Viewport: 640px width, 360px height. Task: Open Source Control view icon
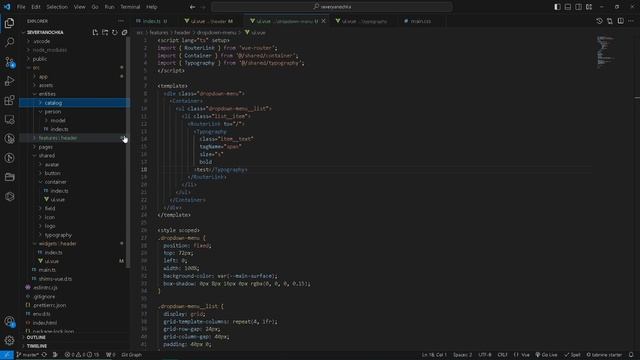click(9, 62)
